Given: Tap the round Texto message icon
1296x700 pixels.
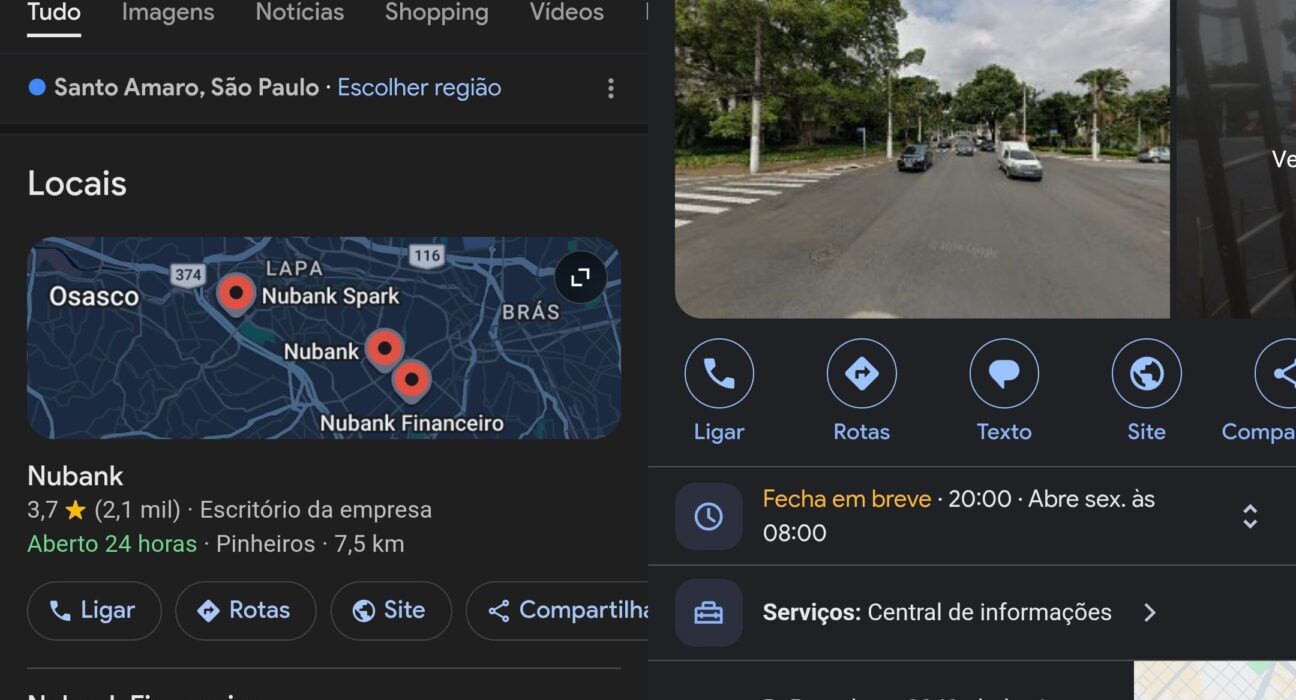Looking at the screenshot, I should (x=1004, y=374).
